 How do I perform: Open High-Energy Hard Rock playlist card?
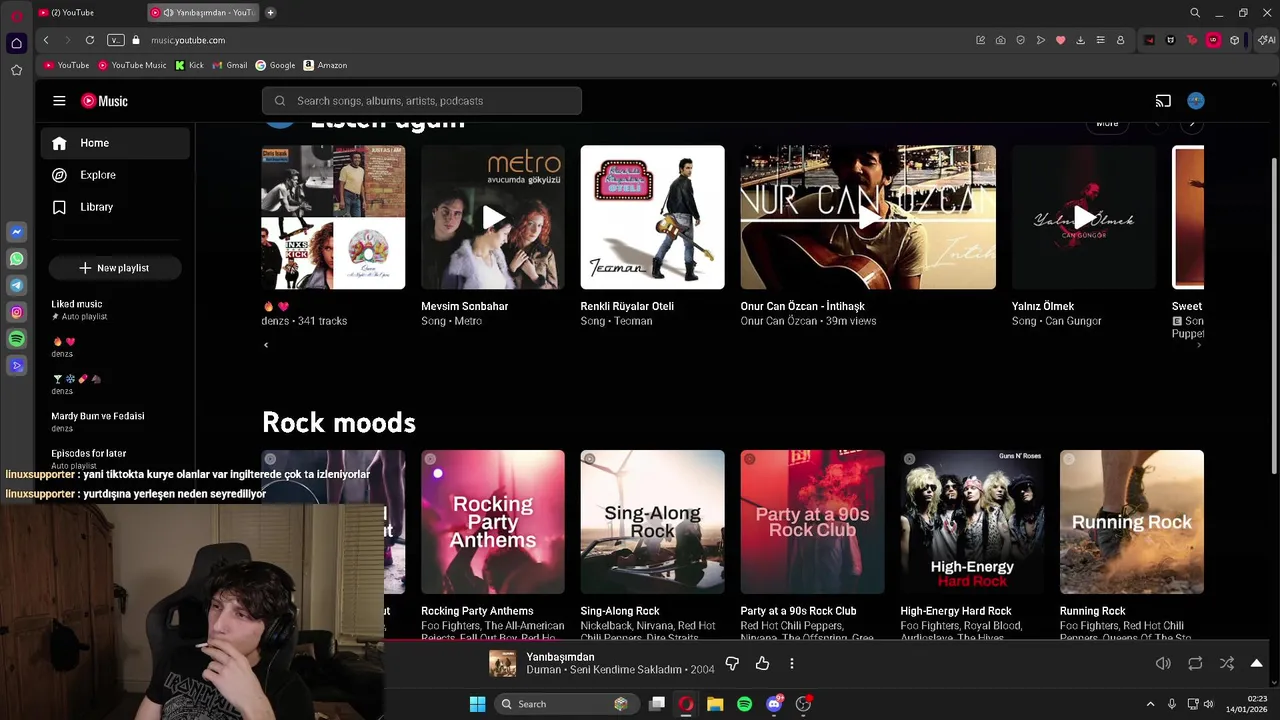972,522
